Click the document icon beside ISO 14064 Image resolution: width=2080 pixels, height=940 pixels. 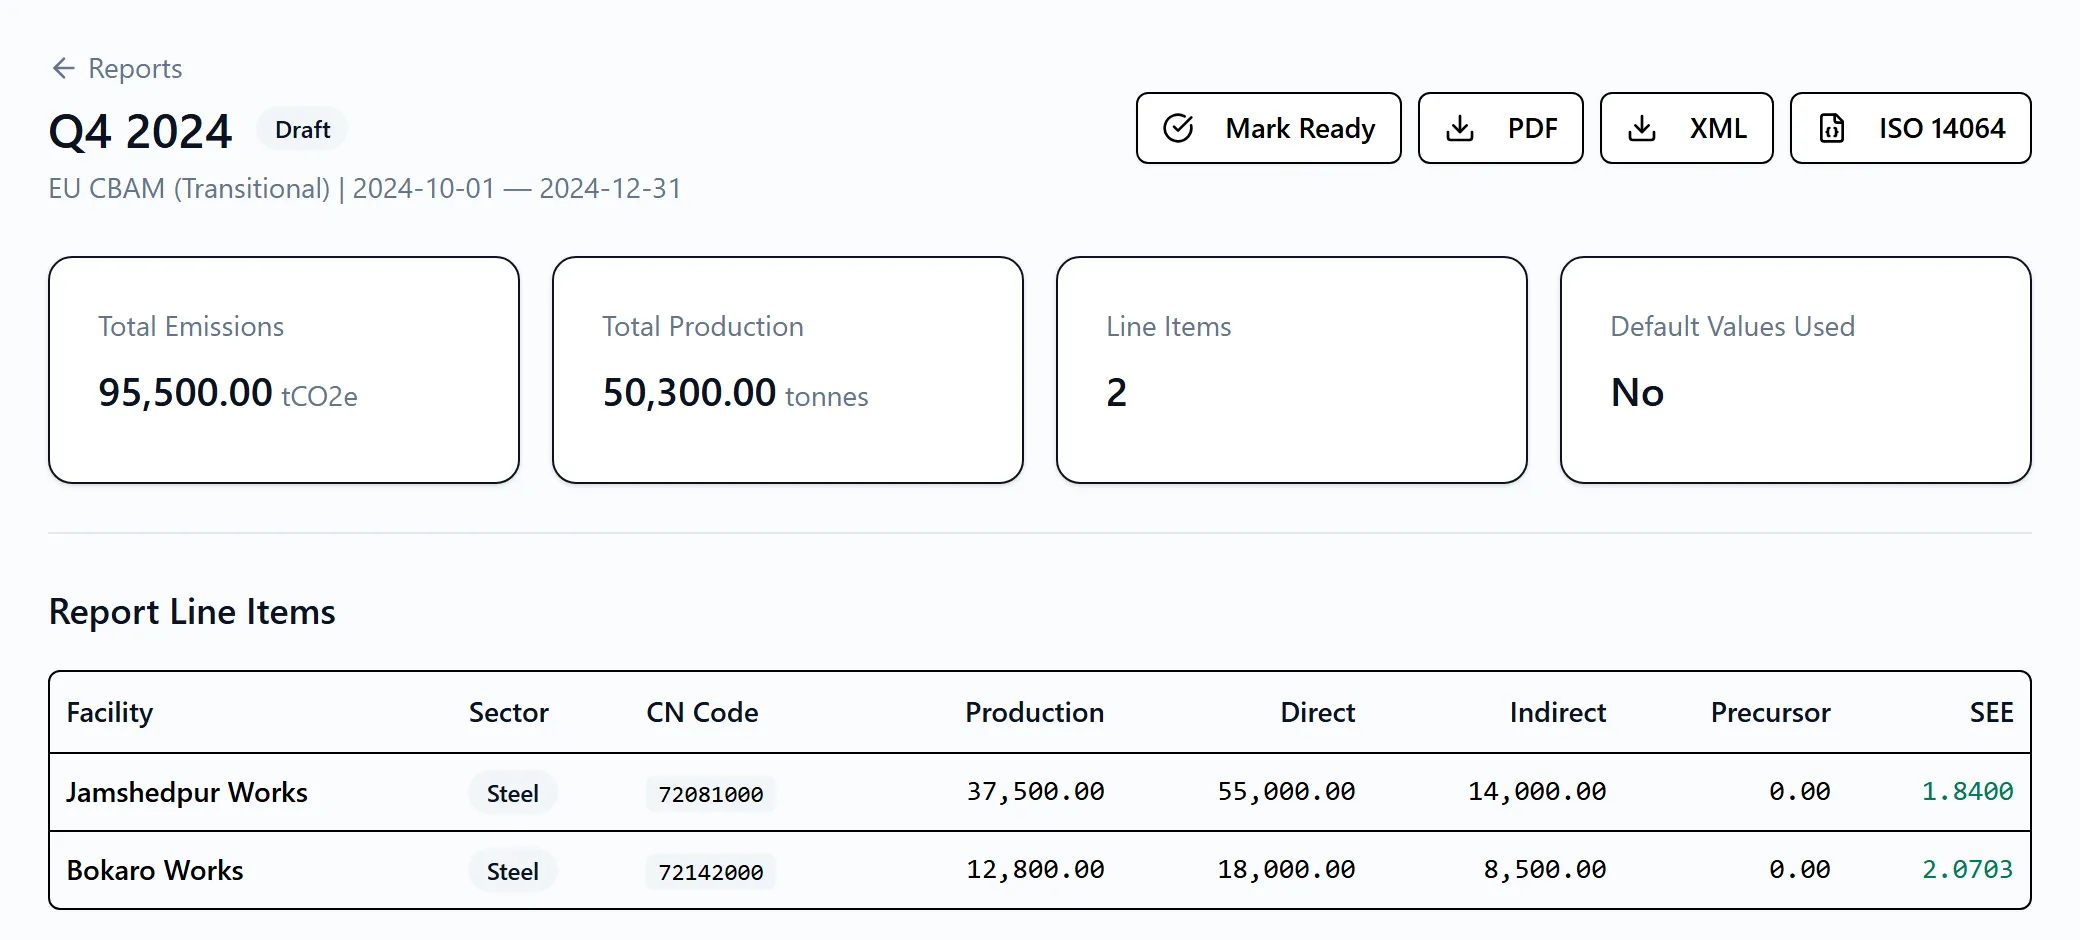click(x=1832, y=128)
